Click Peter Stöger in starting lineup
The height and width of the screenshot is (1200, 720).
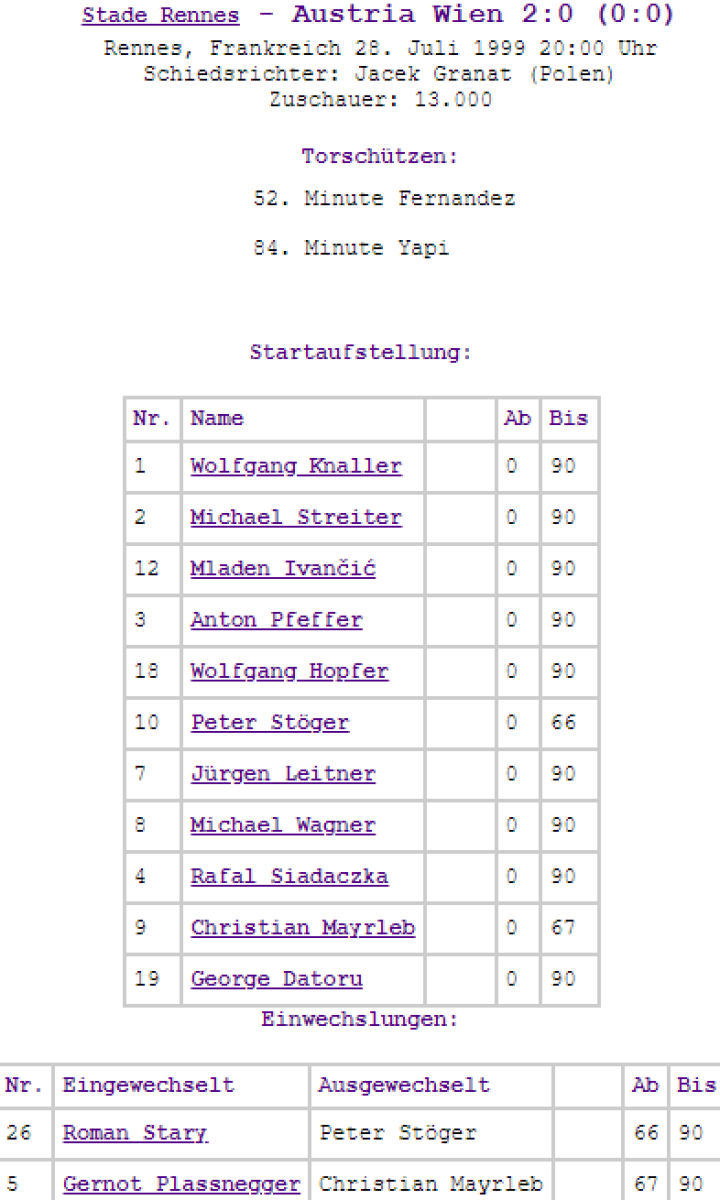click(x=270, y=723)
